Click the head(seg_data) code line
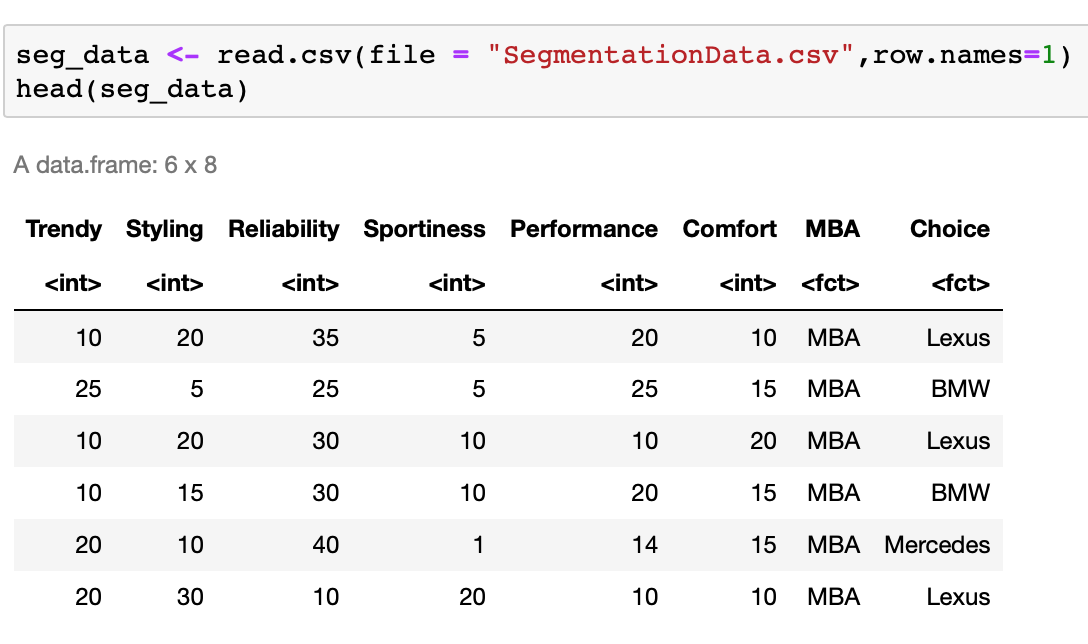Image resolution: width=1088 pixels, height=644 pixels. 131,88
